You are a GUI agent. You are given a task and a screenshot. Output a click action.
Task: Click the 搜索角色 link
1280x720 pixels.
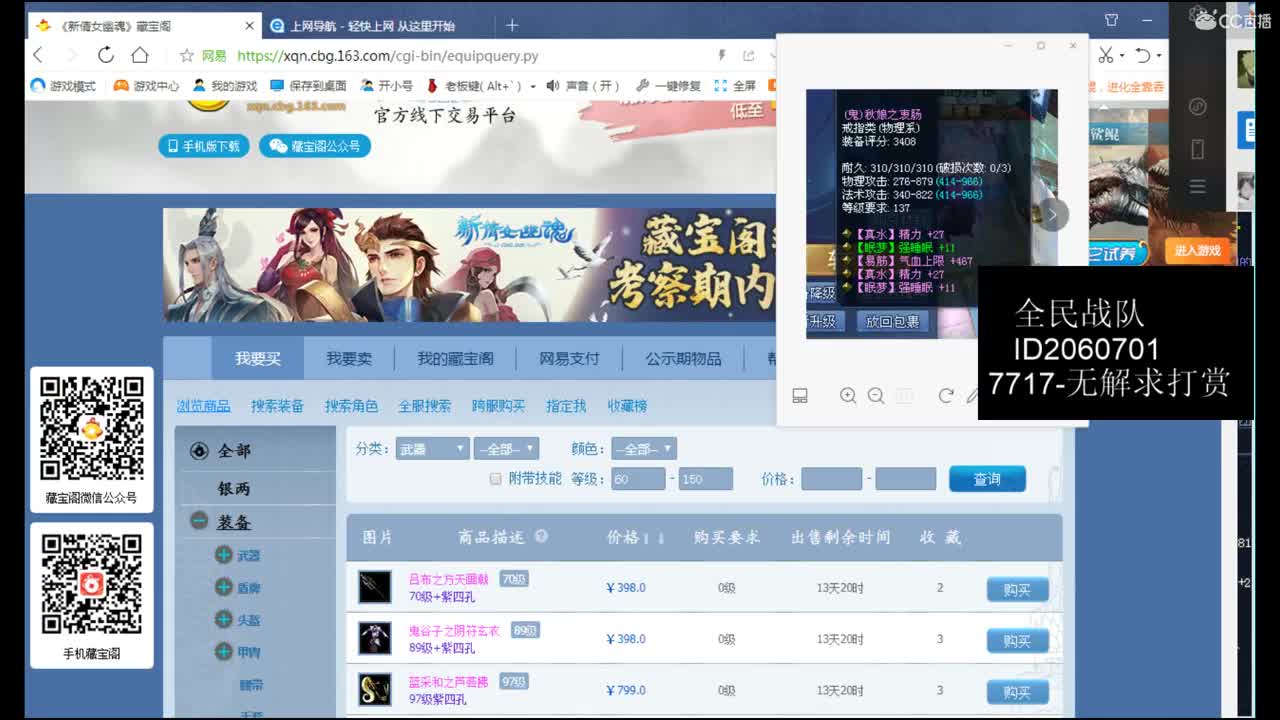tap(351, 406)
